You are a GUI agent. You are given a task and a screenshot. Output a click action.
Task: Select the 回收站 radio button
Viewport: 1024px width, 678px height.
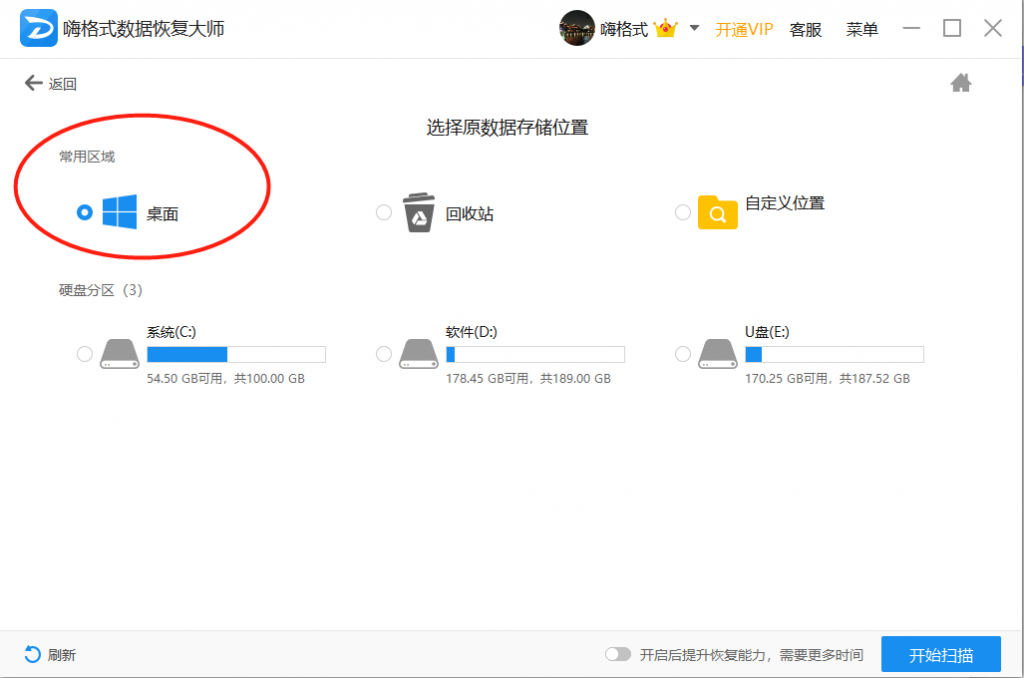pos(384,212)
